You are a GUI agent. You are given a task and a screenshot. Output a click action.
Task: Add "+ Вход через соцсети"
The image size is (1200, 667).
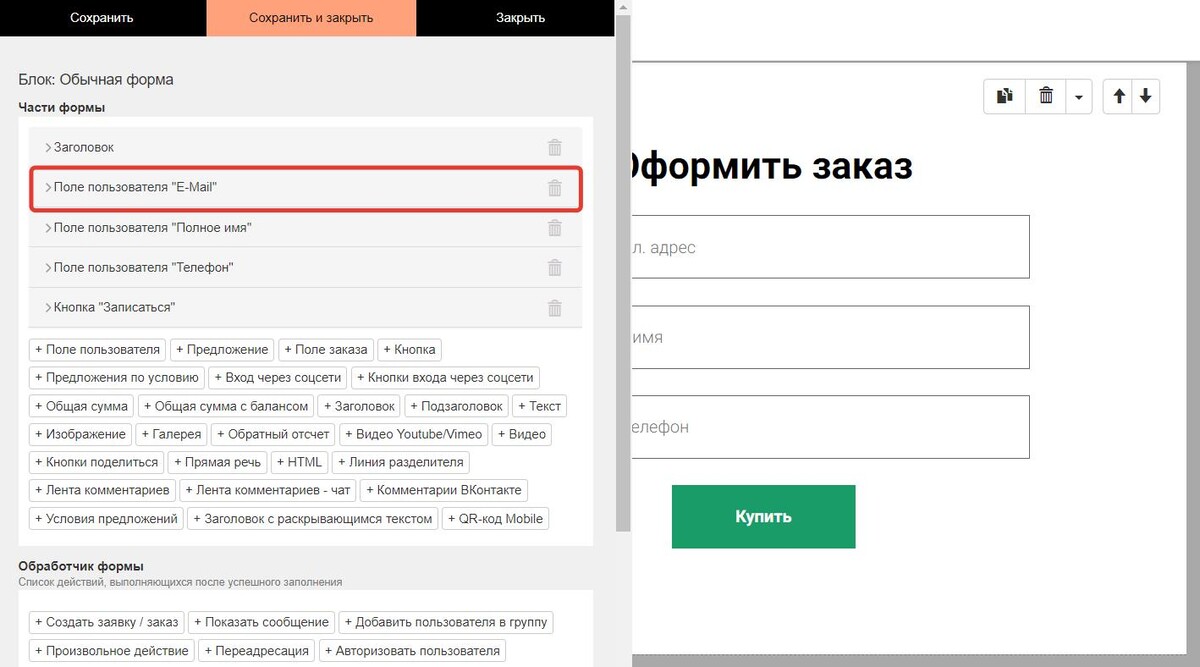click(278, 378)
